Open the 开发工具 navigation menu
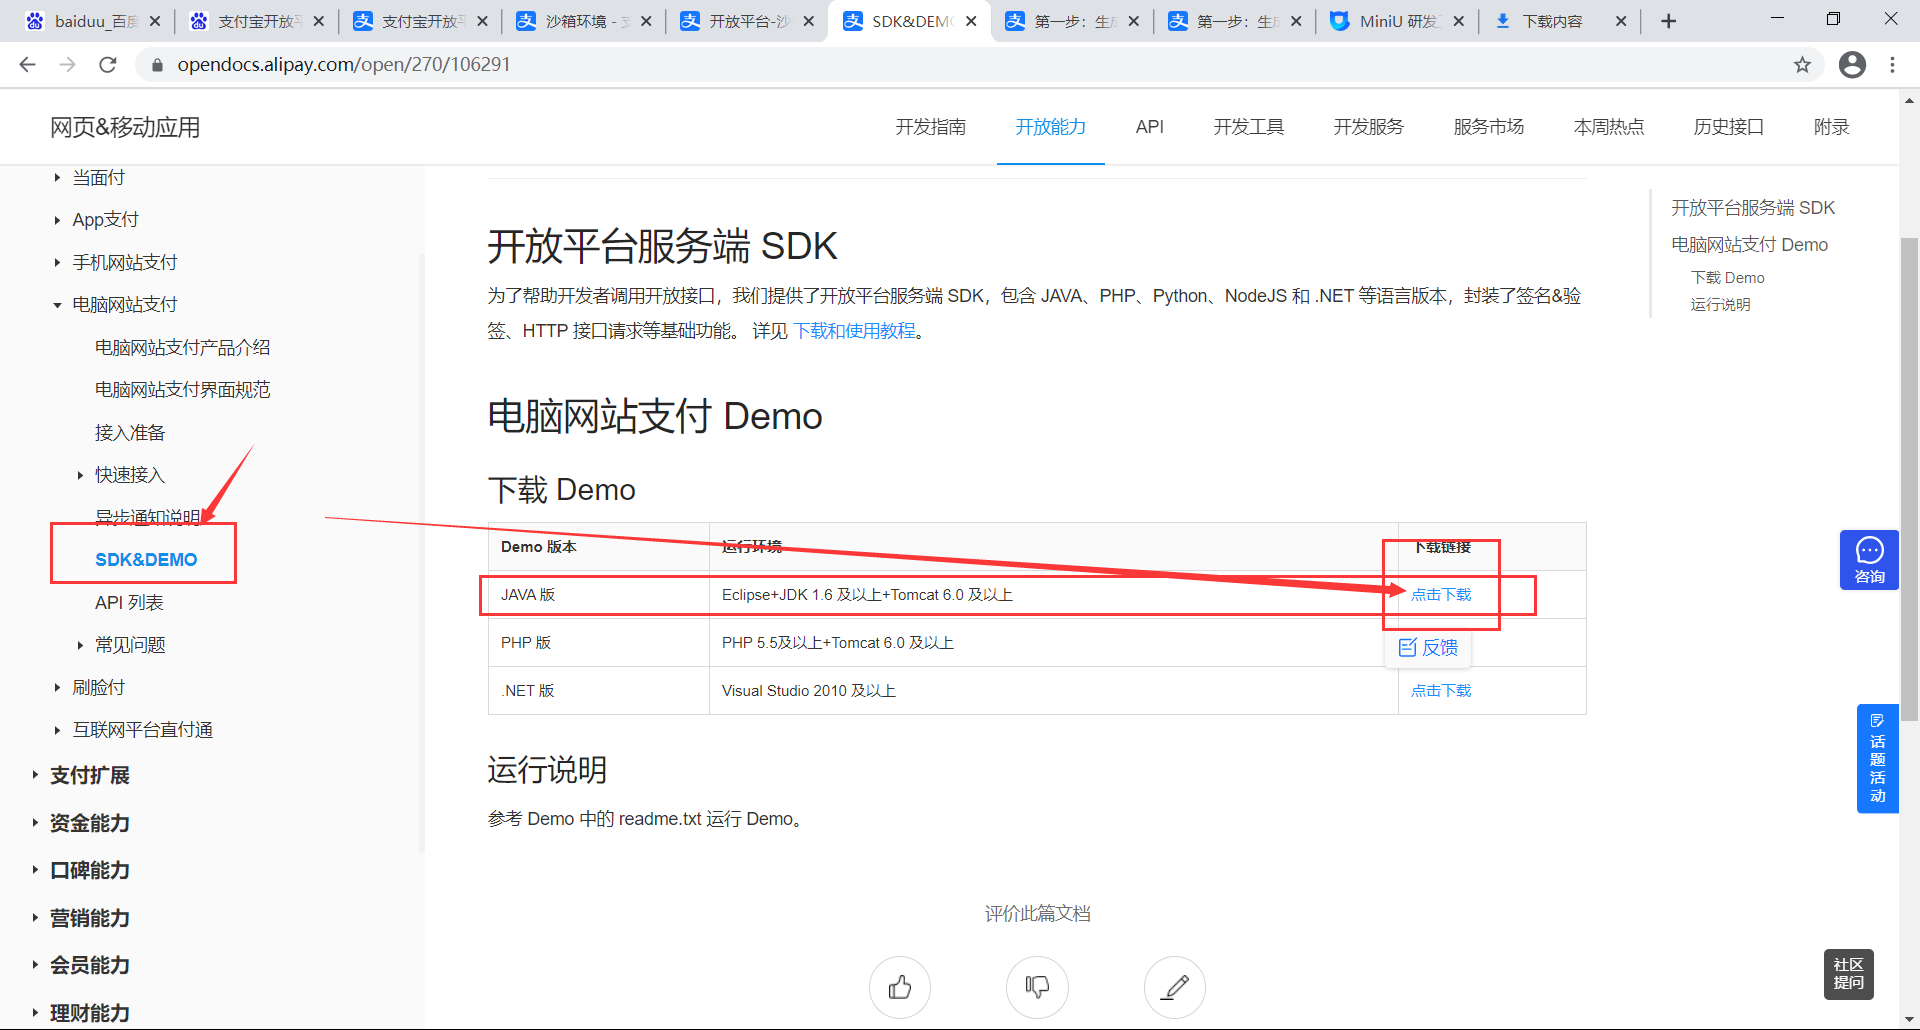The height and width of the screenshot is (1030, 1920). 1249,127
